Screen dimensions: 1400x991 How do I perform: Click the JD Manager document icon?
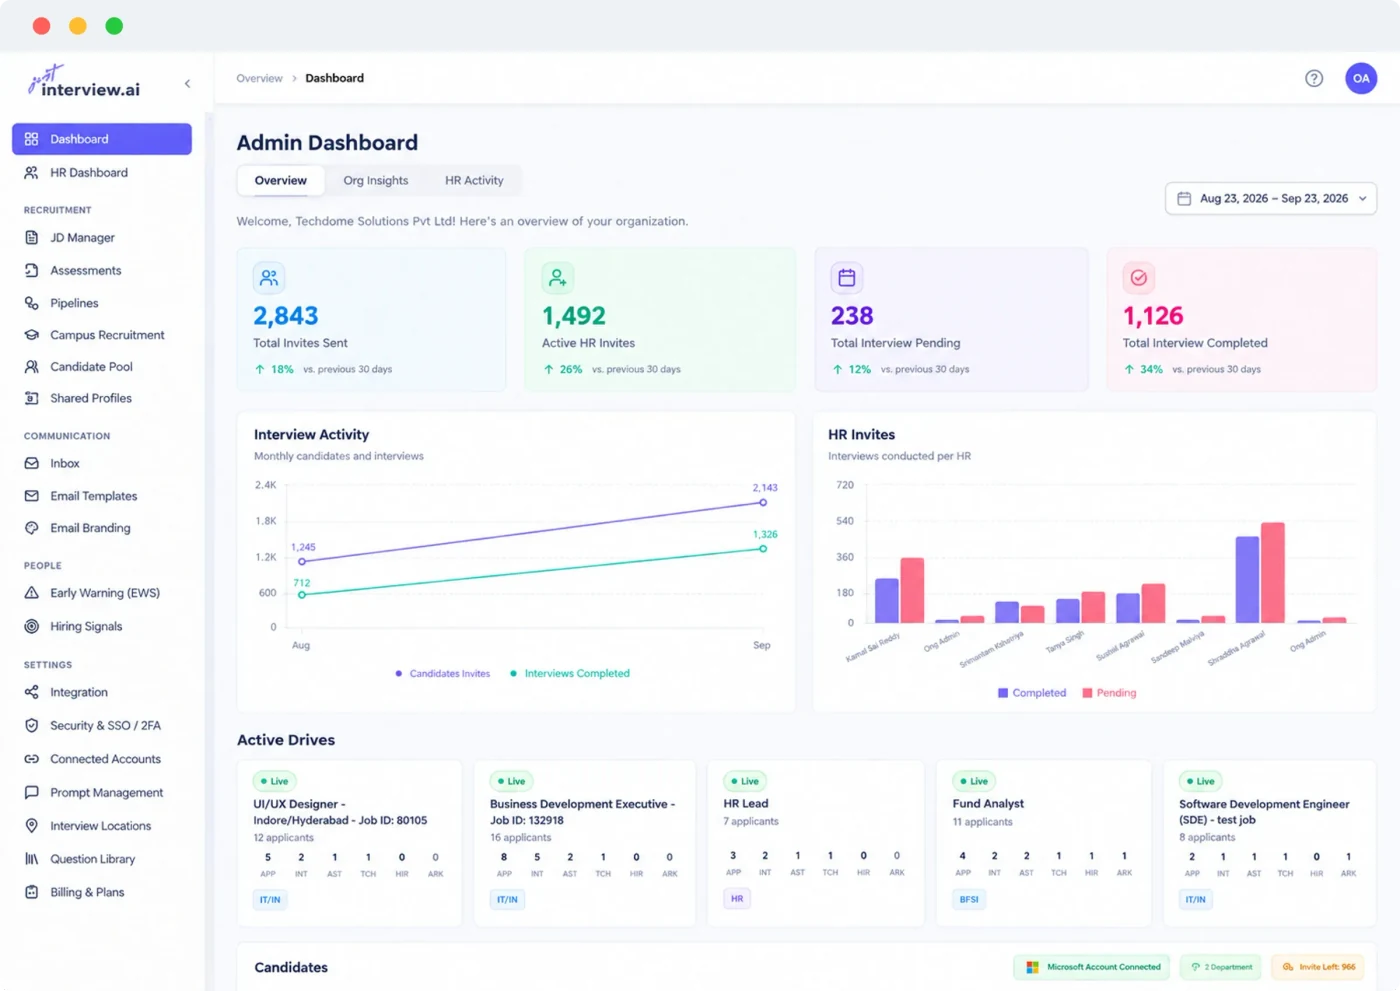pos(32,238)
